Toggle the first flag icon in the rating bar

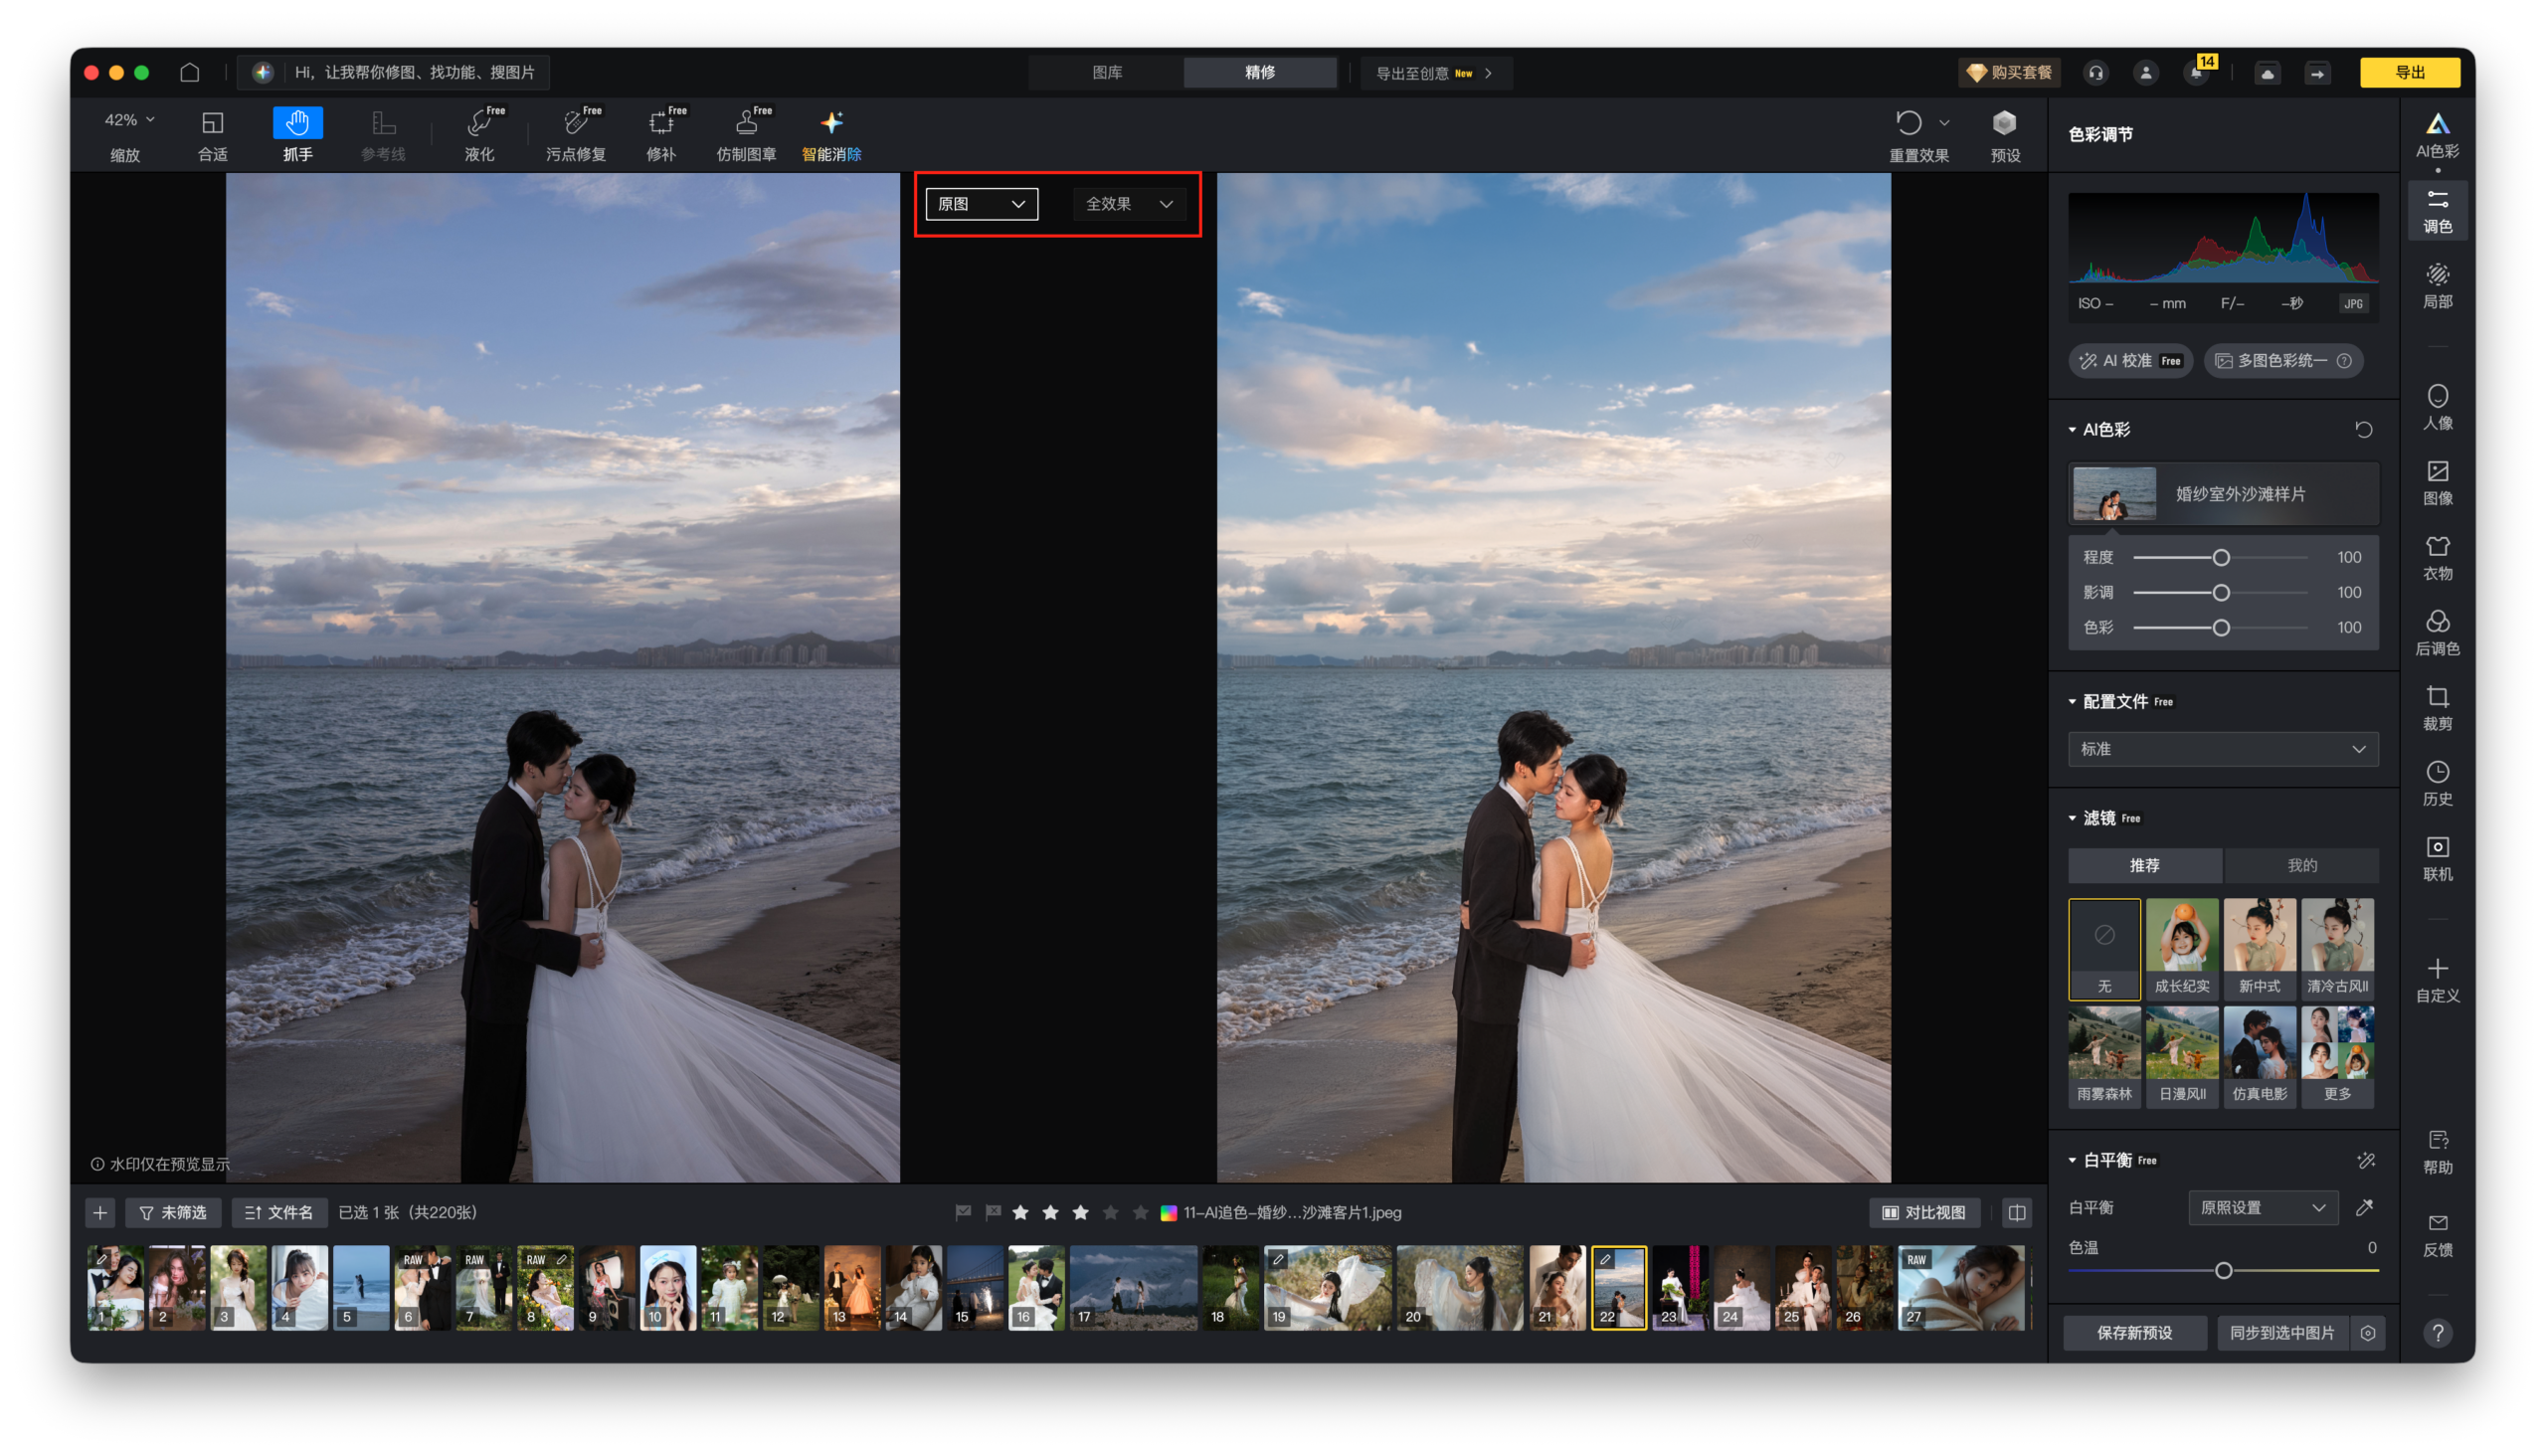[x=963, y=1212]
